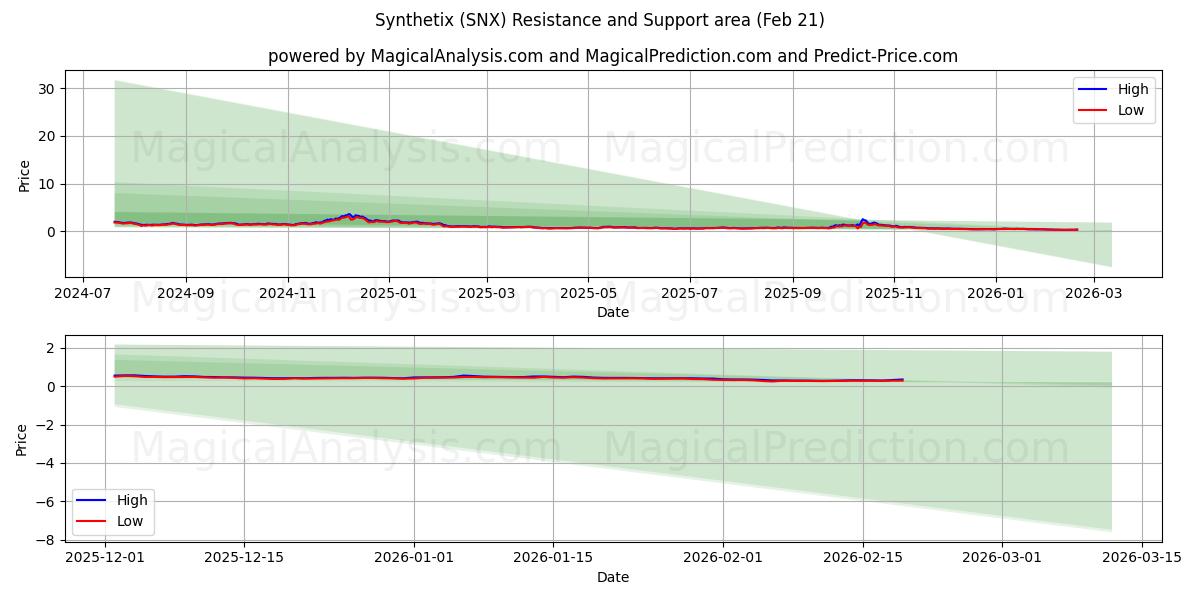Viewport: 1200px width, 600px height.
Task: Click the '10' y-axis tick in top chart
Action: pyautogui.click(x=48, y=184)
